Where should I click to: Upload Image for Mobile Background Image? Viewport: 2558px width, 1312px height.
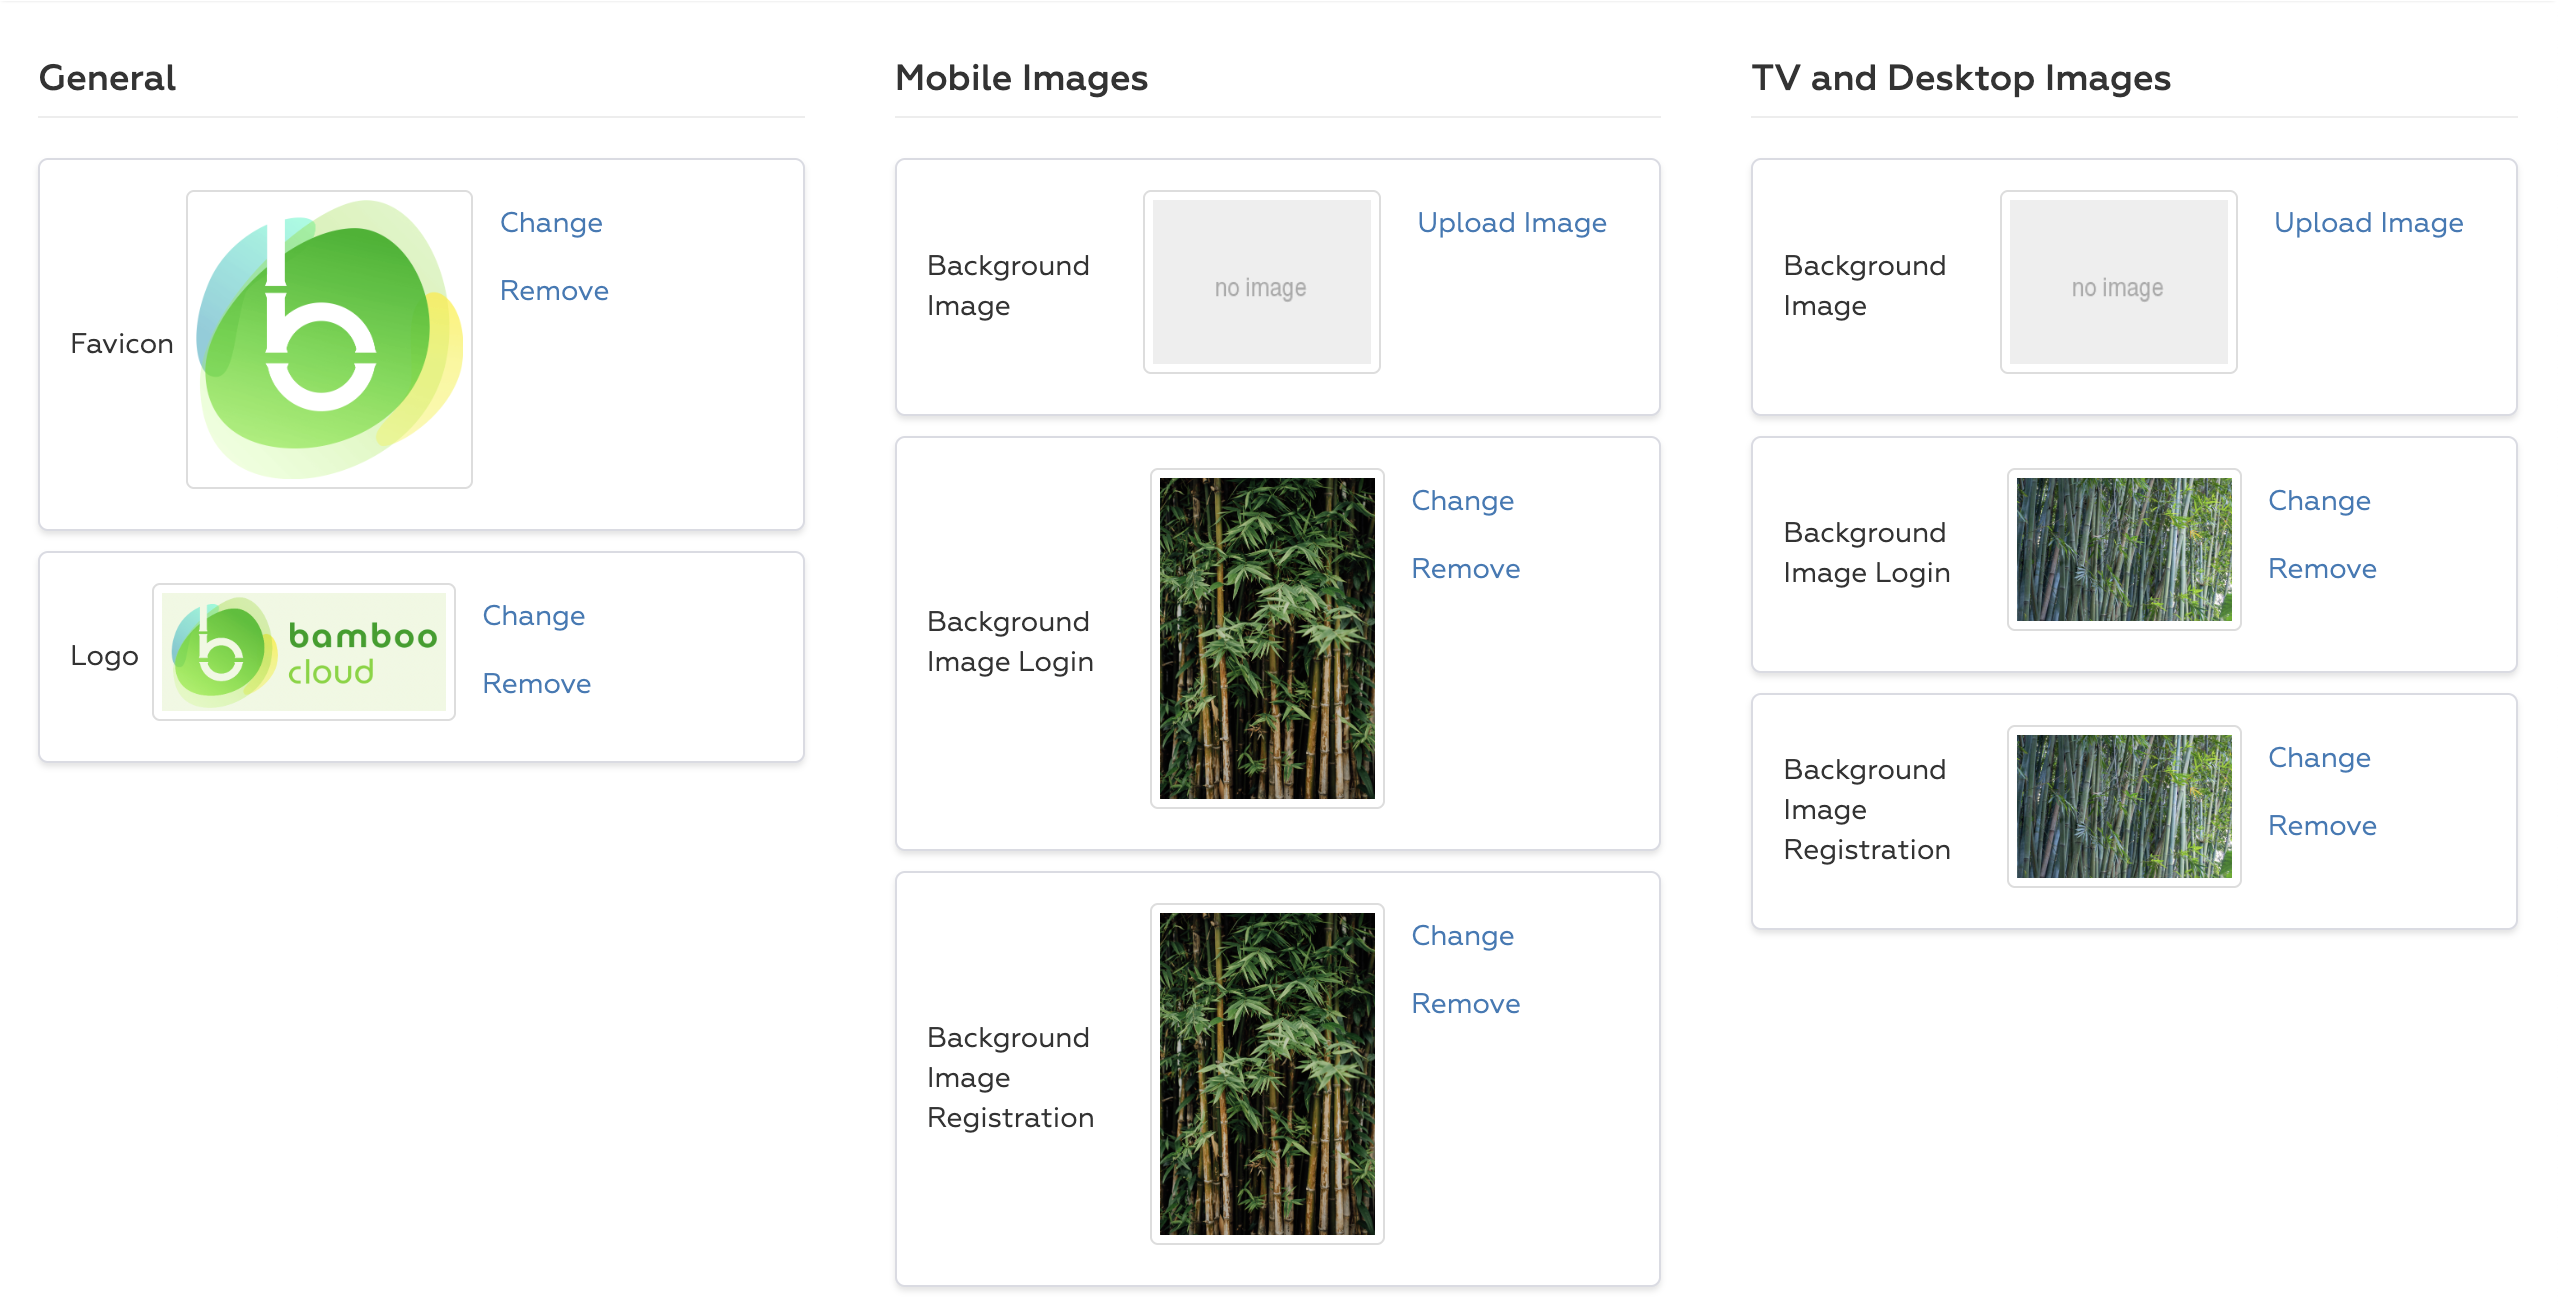[x=1511, y=223]
